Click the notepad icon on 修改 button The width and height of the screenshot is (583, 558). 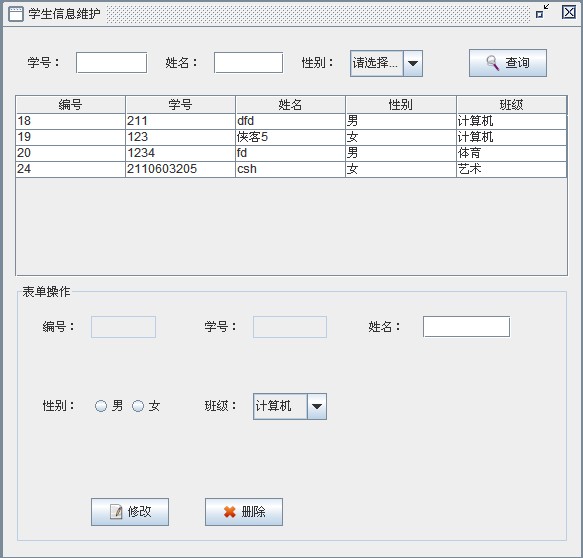click(116, 512)
